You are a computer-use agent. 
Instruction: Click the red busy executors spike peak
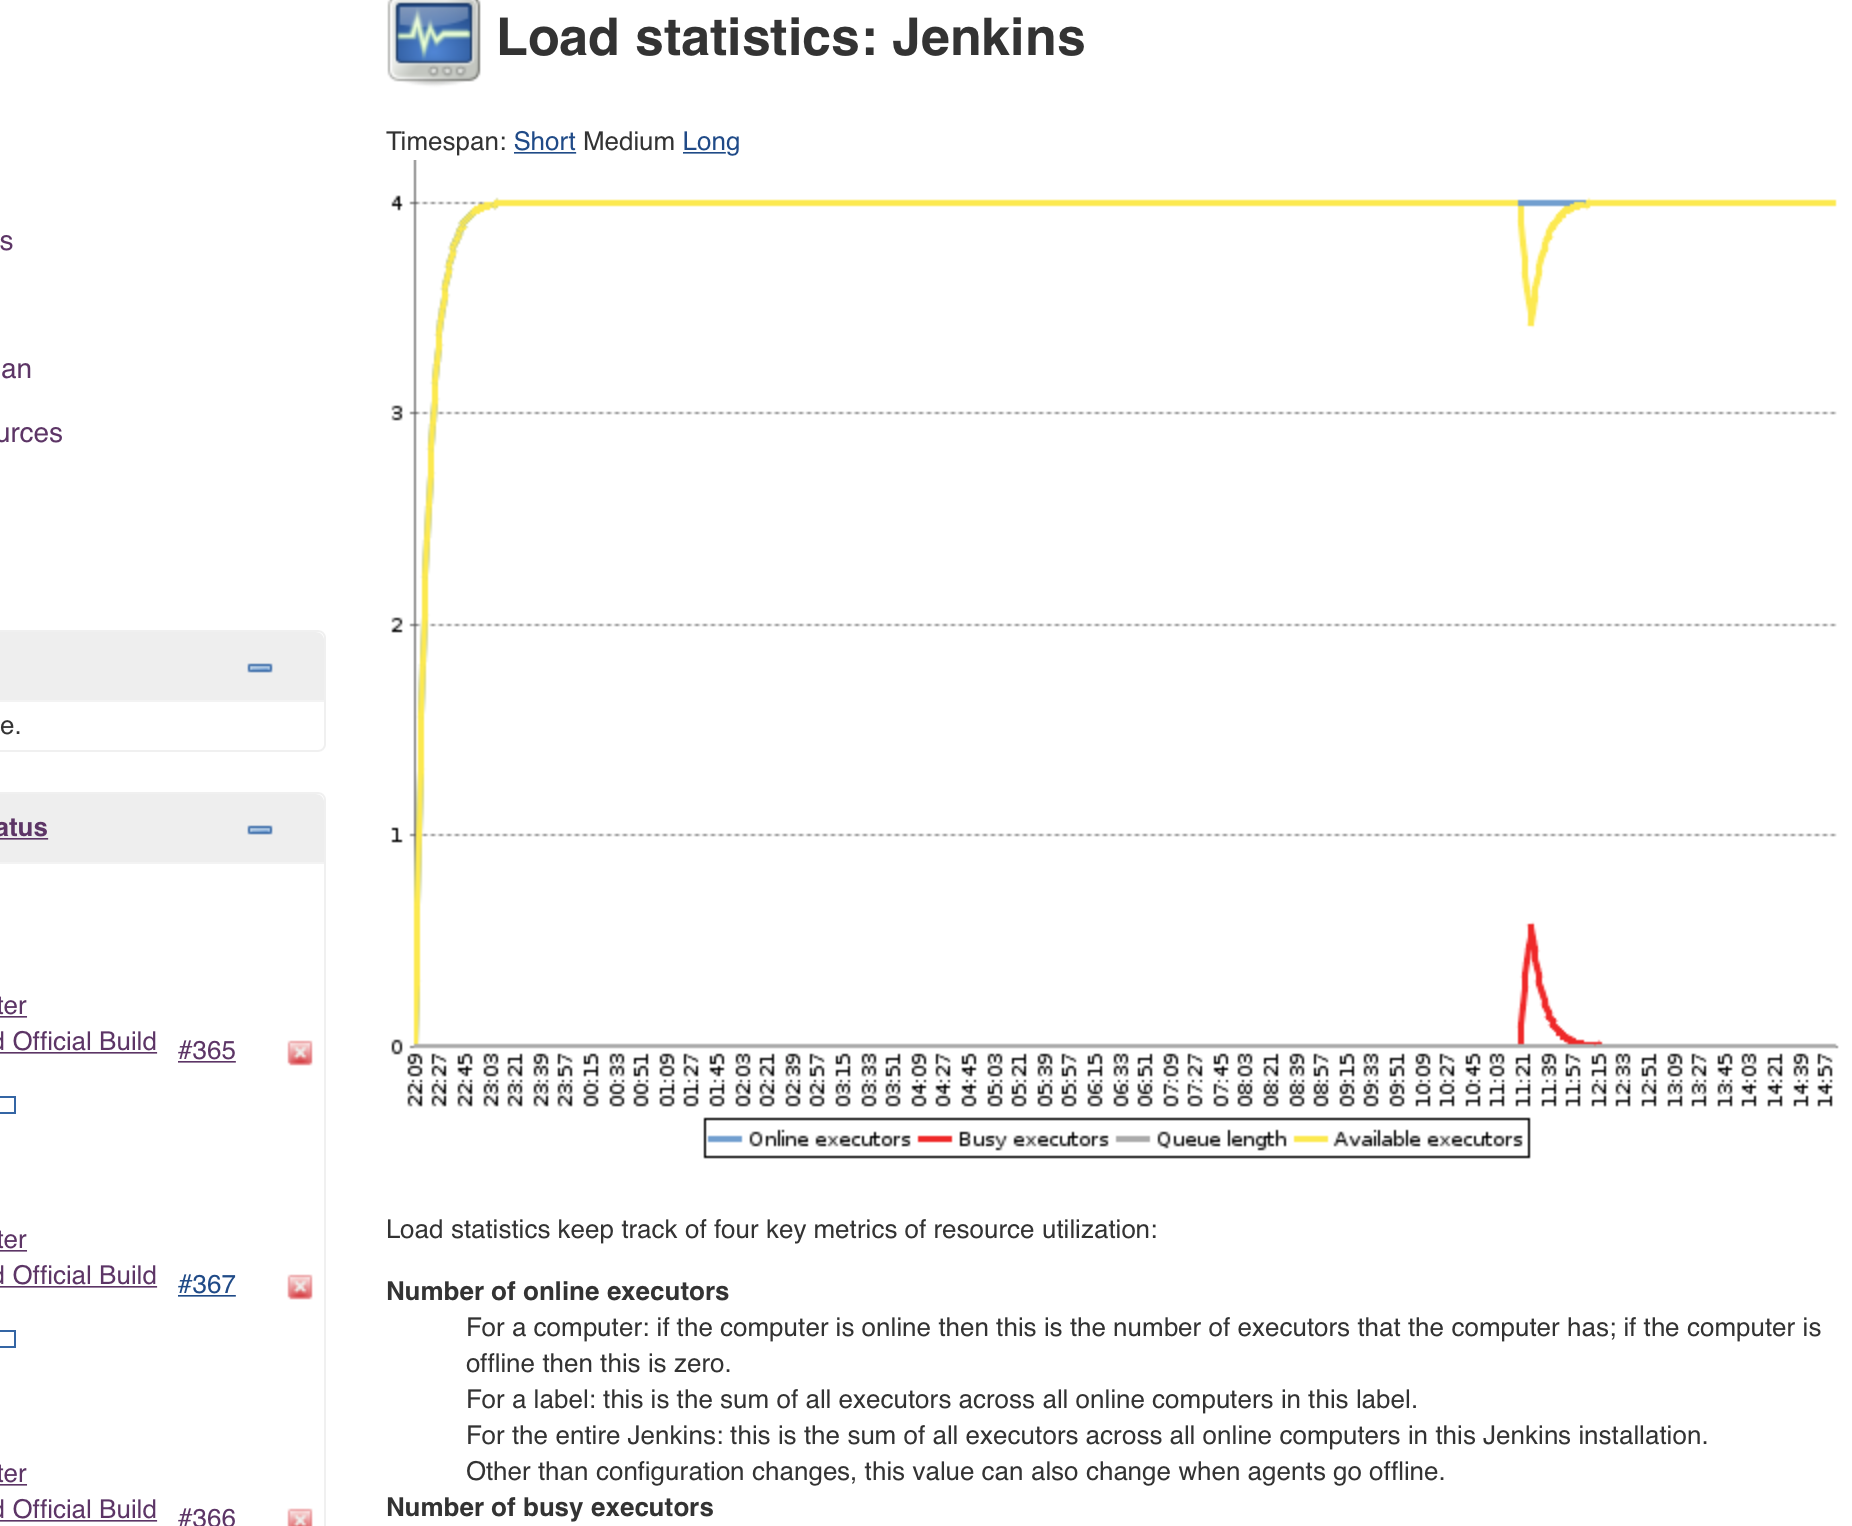(x=1531, y=928)
